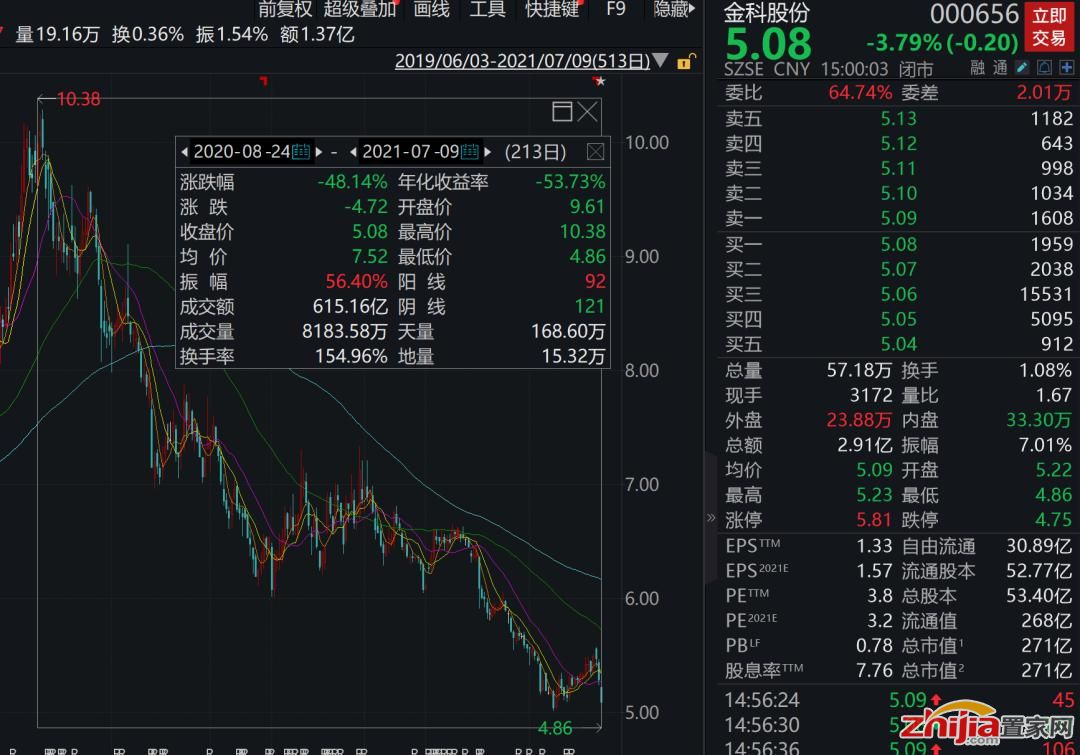This screenshot has width=1080, height=755.
Task: Select the 买一 bid price 5.08
Action: 899,245
